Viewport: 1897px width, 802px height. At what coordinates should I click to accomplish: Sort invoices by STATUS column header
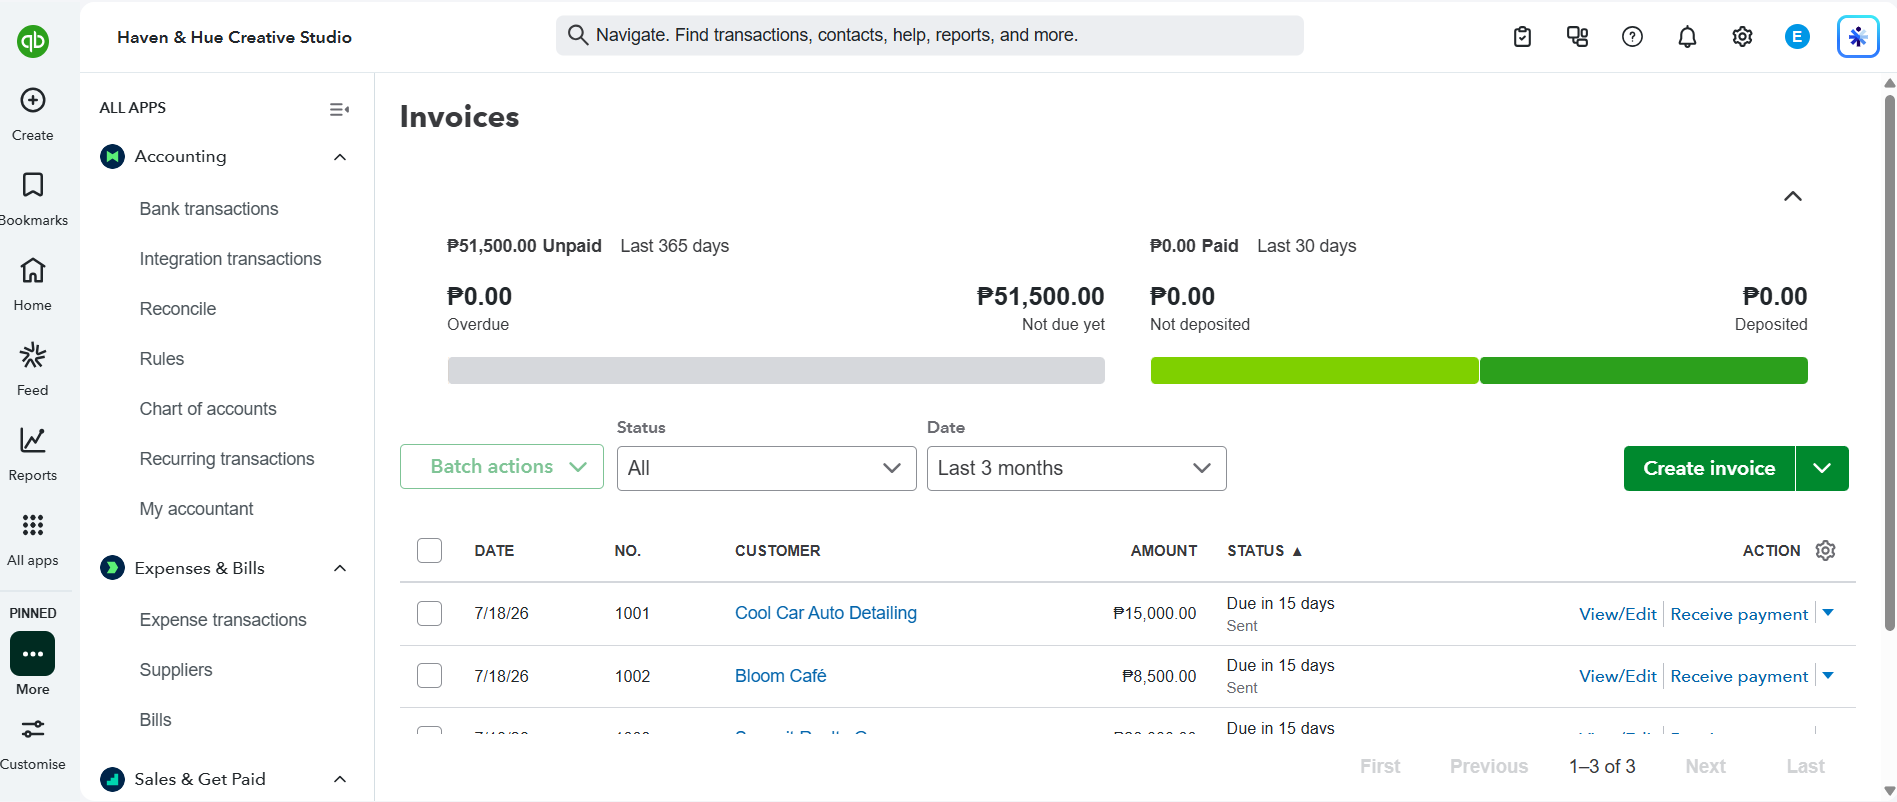pos(1265,551)
